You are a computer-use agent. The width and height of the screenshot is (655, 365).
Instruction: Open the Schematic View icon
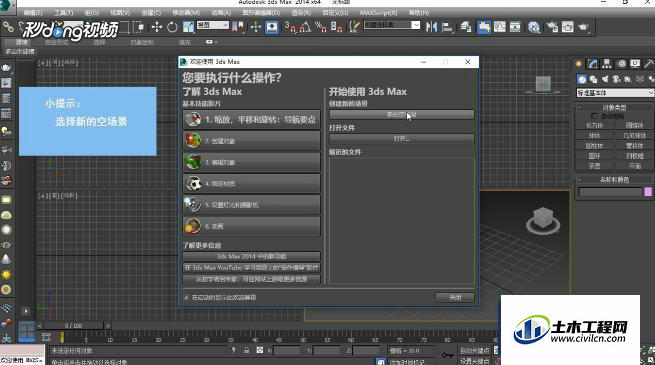click(515, 28)
